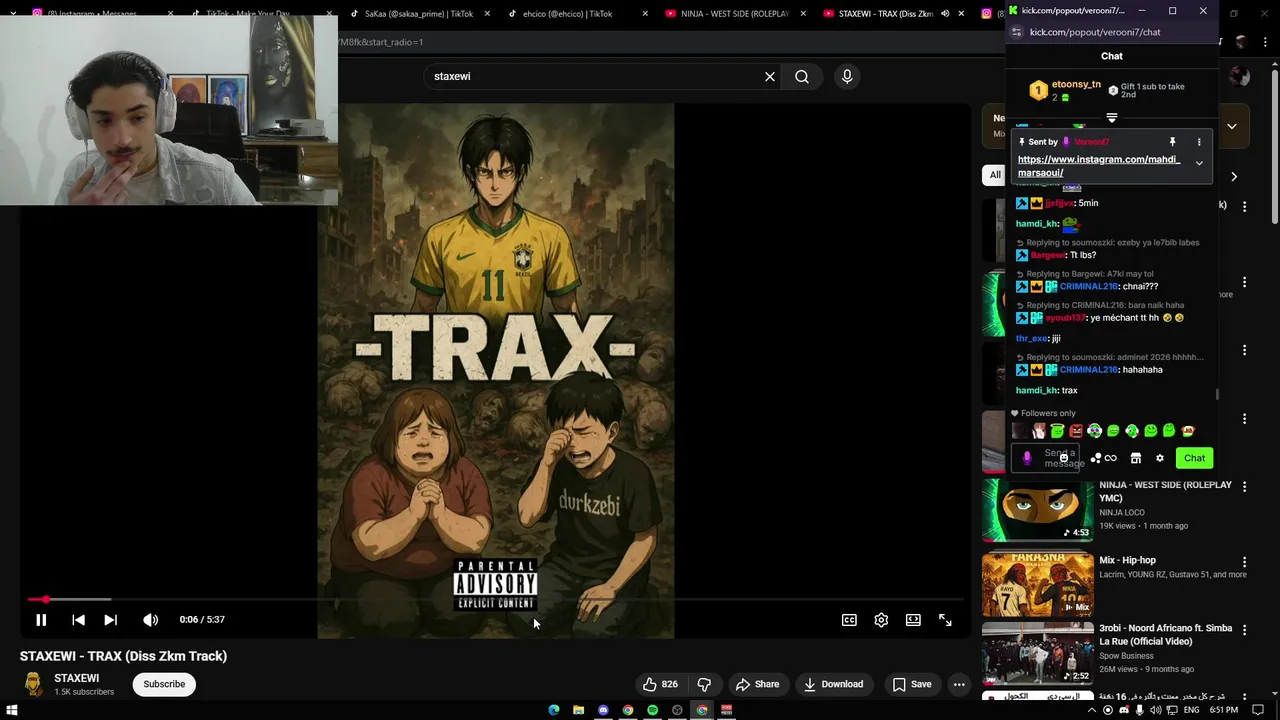
Task: Open chat identity microphone badge icon
Action: (1027, 458)
